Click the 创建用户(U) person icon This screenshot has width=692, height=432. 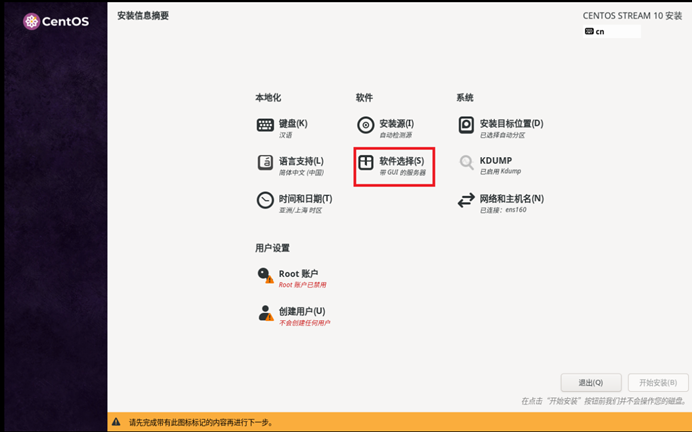coord(266,313)
